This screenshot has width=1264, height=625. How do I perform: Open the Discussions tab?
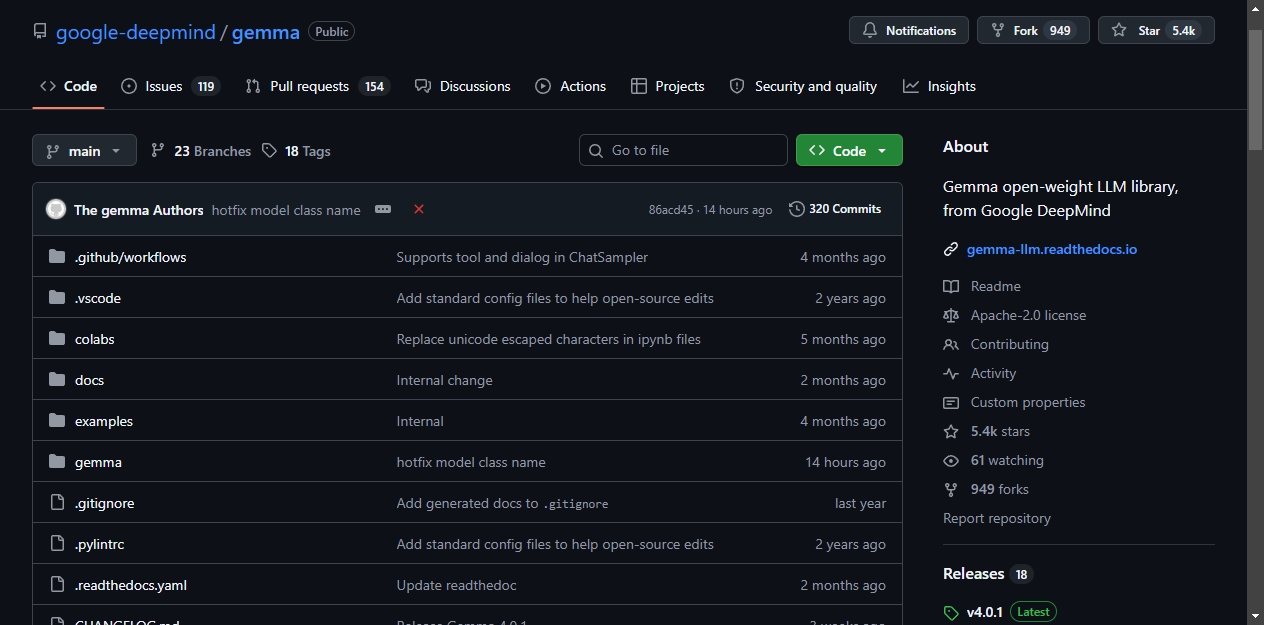(x=463, y=86)
